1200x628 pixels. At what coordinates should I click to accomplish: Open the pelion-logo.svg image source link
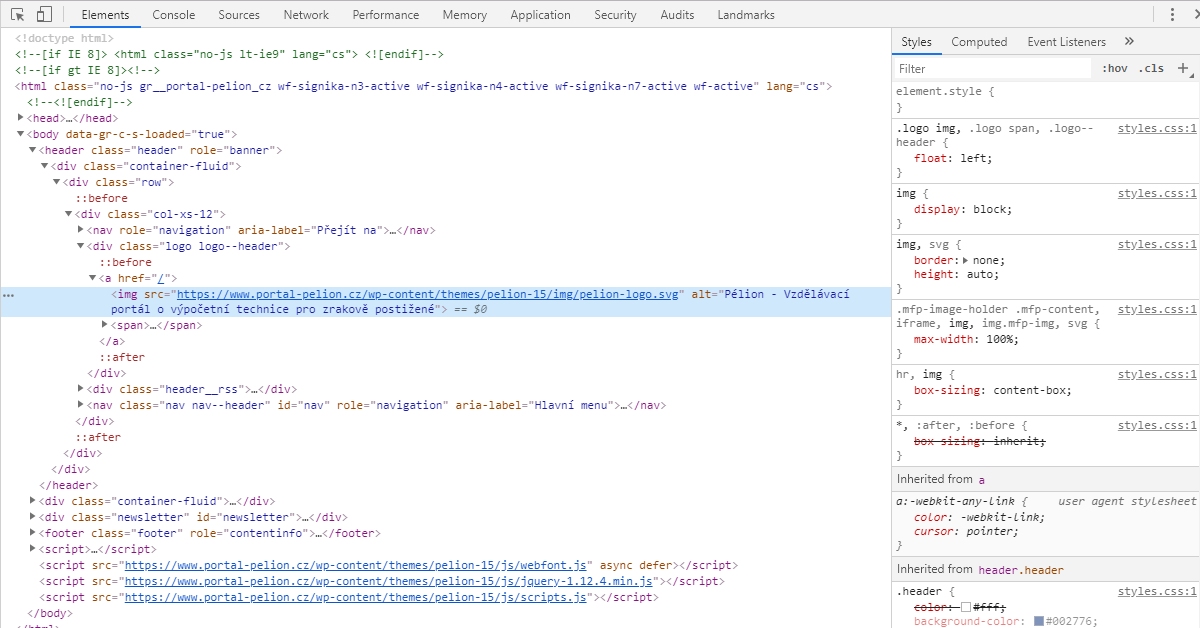point(429,294)
